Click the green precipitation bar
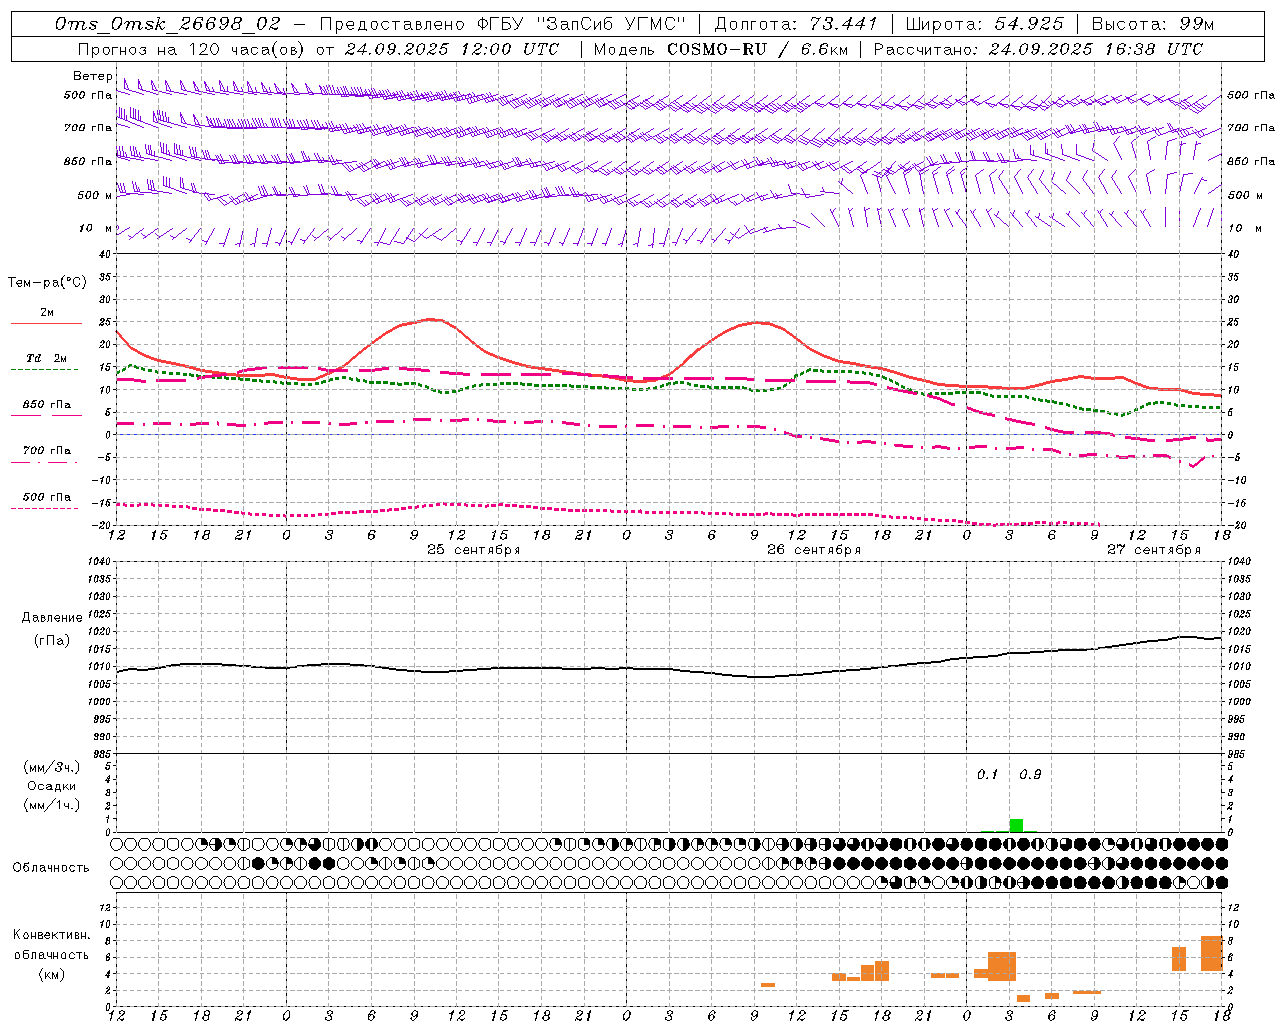Viewport: 1280px width, 1024px height. 1016,825
